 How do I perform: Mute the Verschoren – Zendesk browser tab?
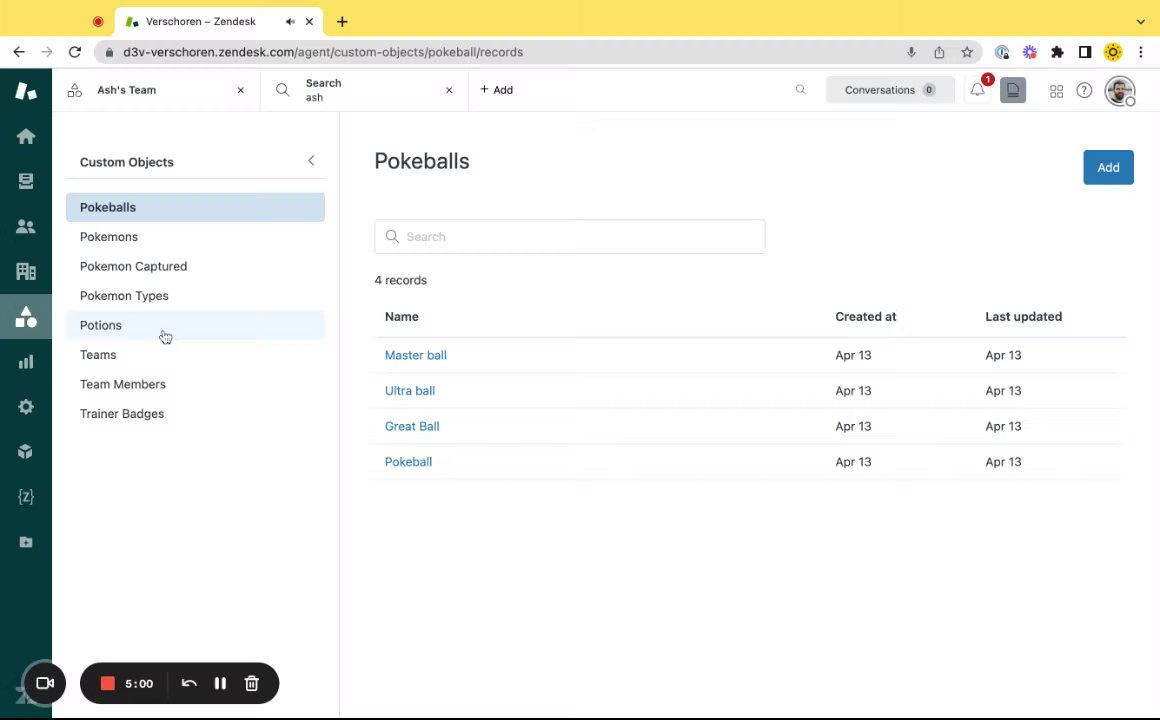[290, 21]
